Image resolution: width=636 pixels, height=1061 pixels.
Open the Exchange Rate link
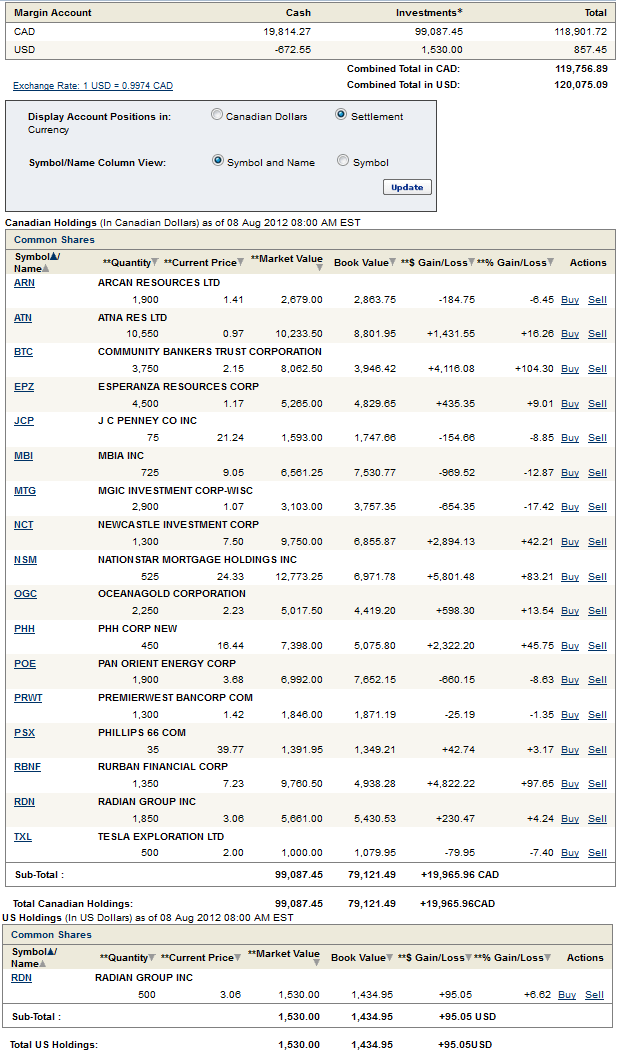click(x=92, y=86)
